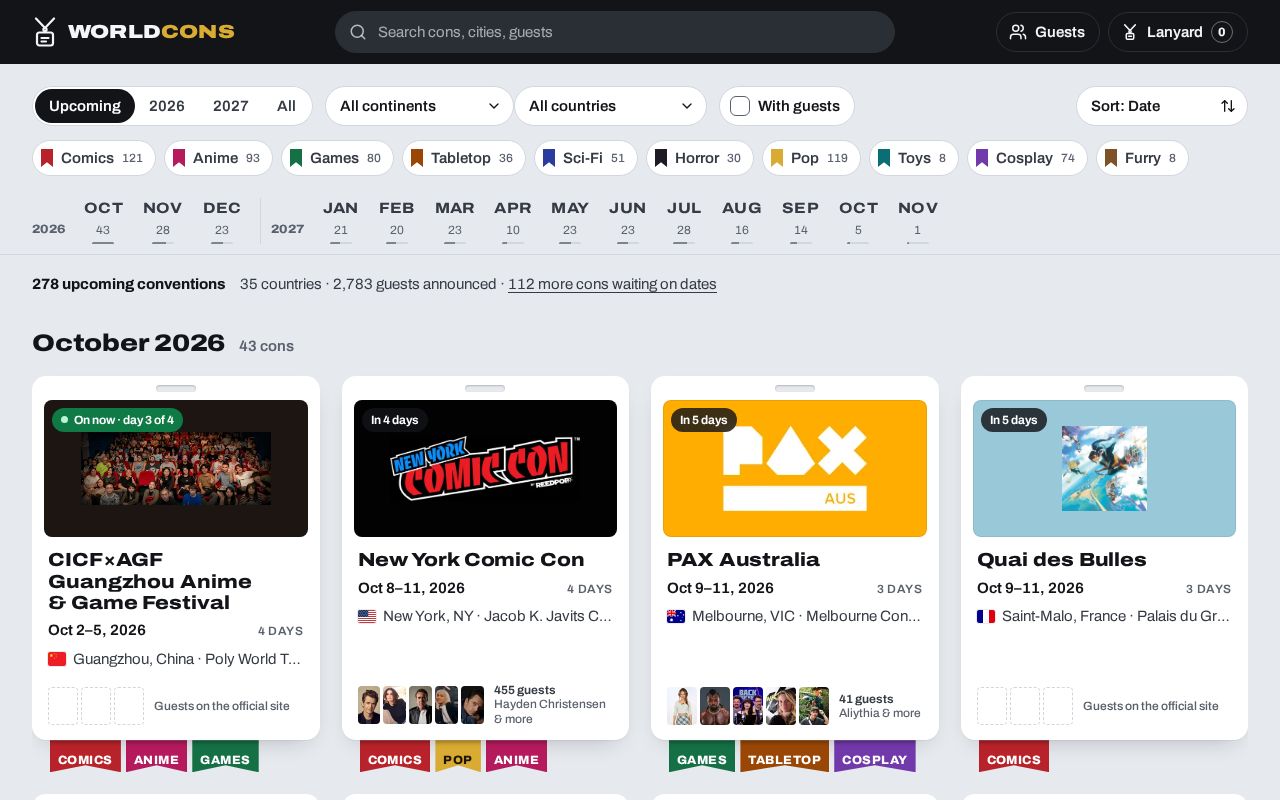The image size is (1280, 800).
Task: Enable the With guests checkbox
Action: tap(740, 106)
